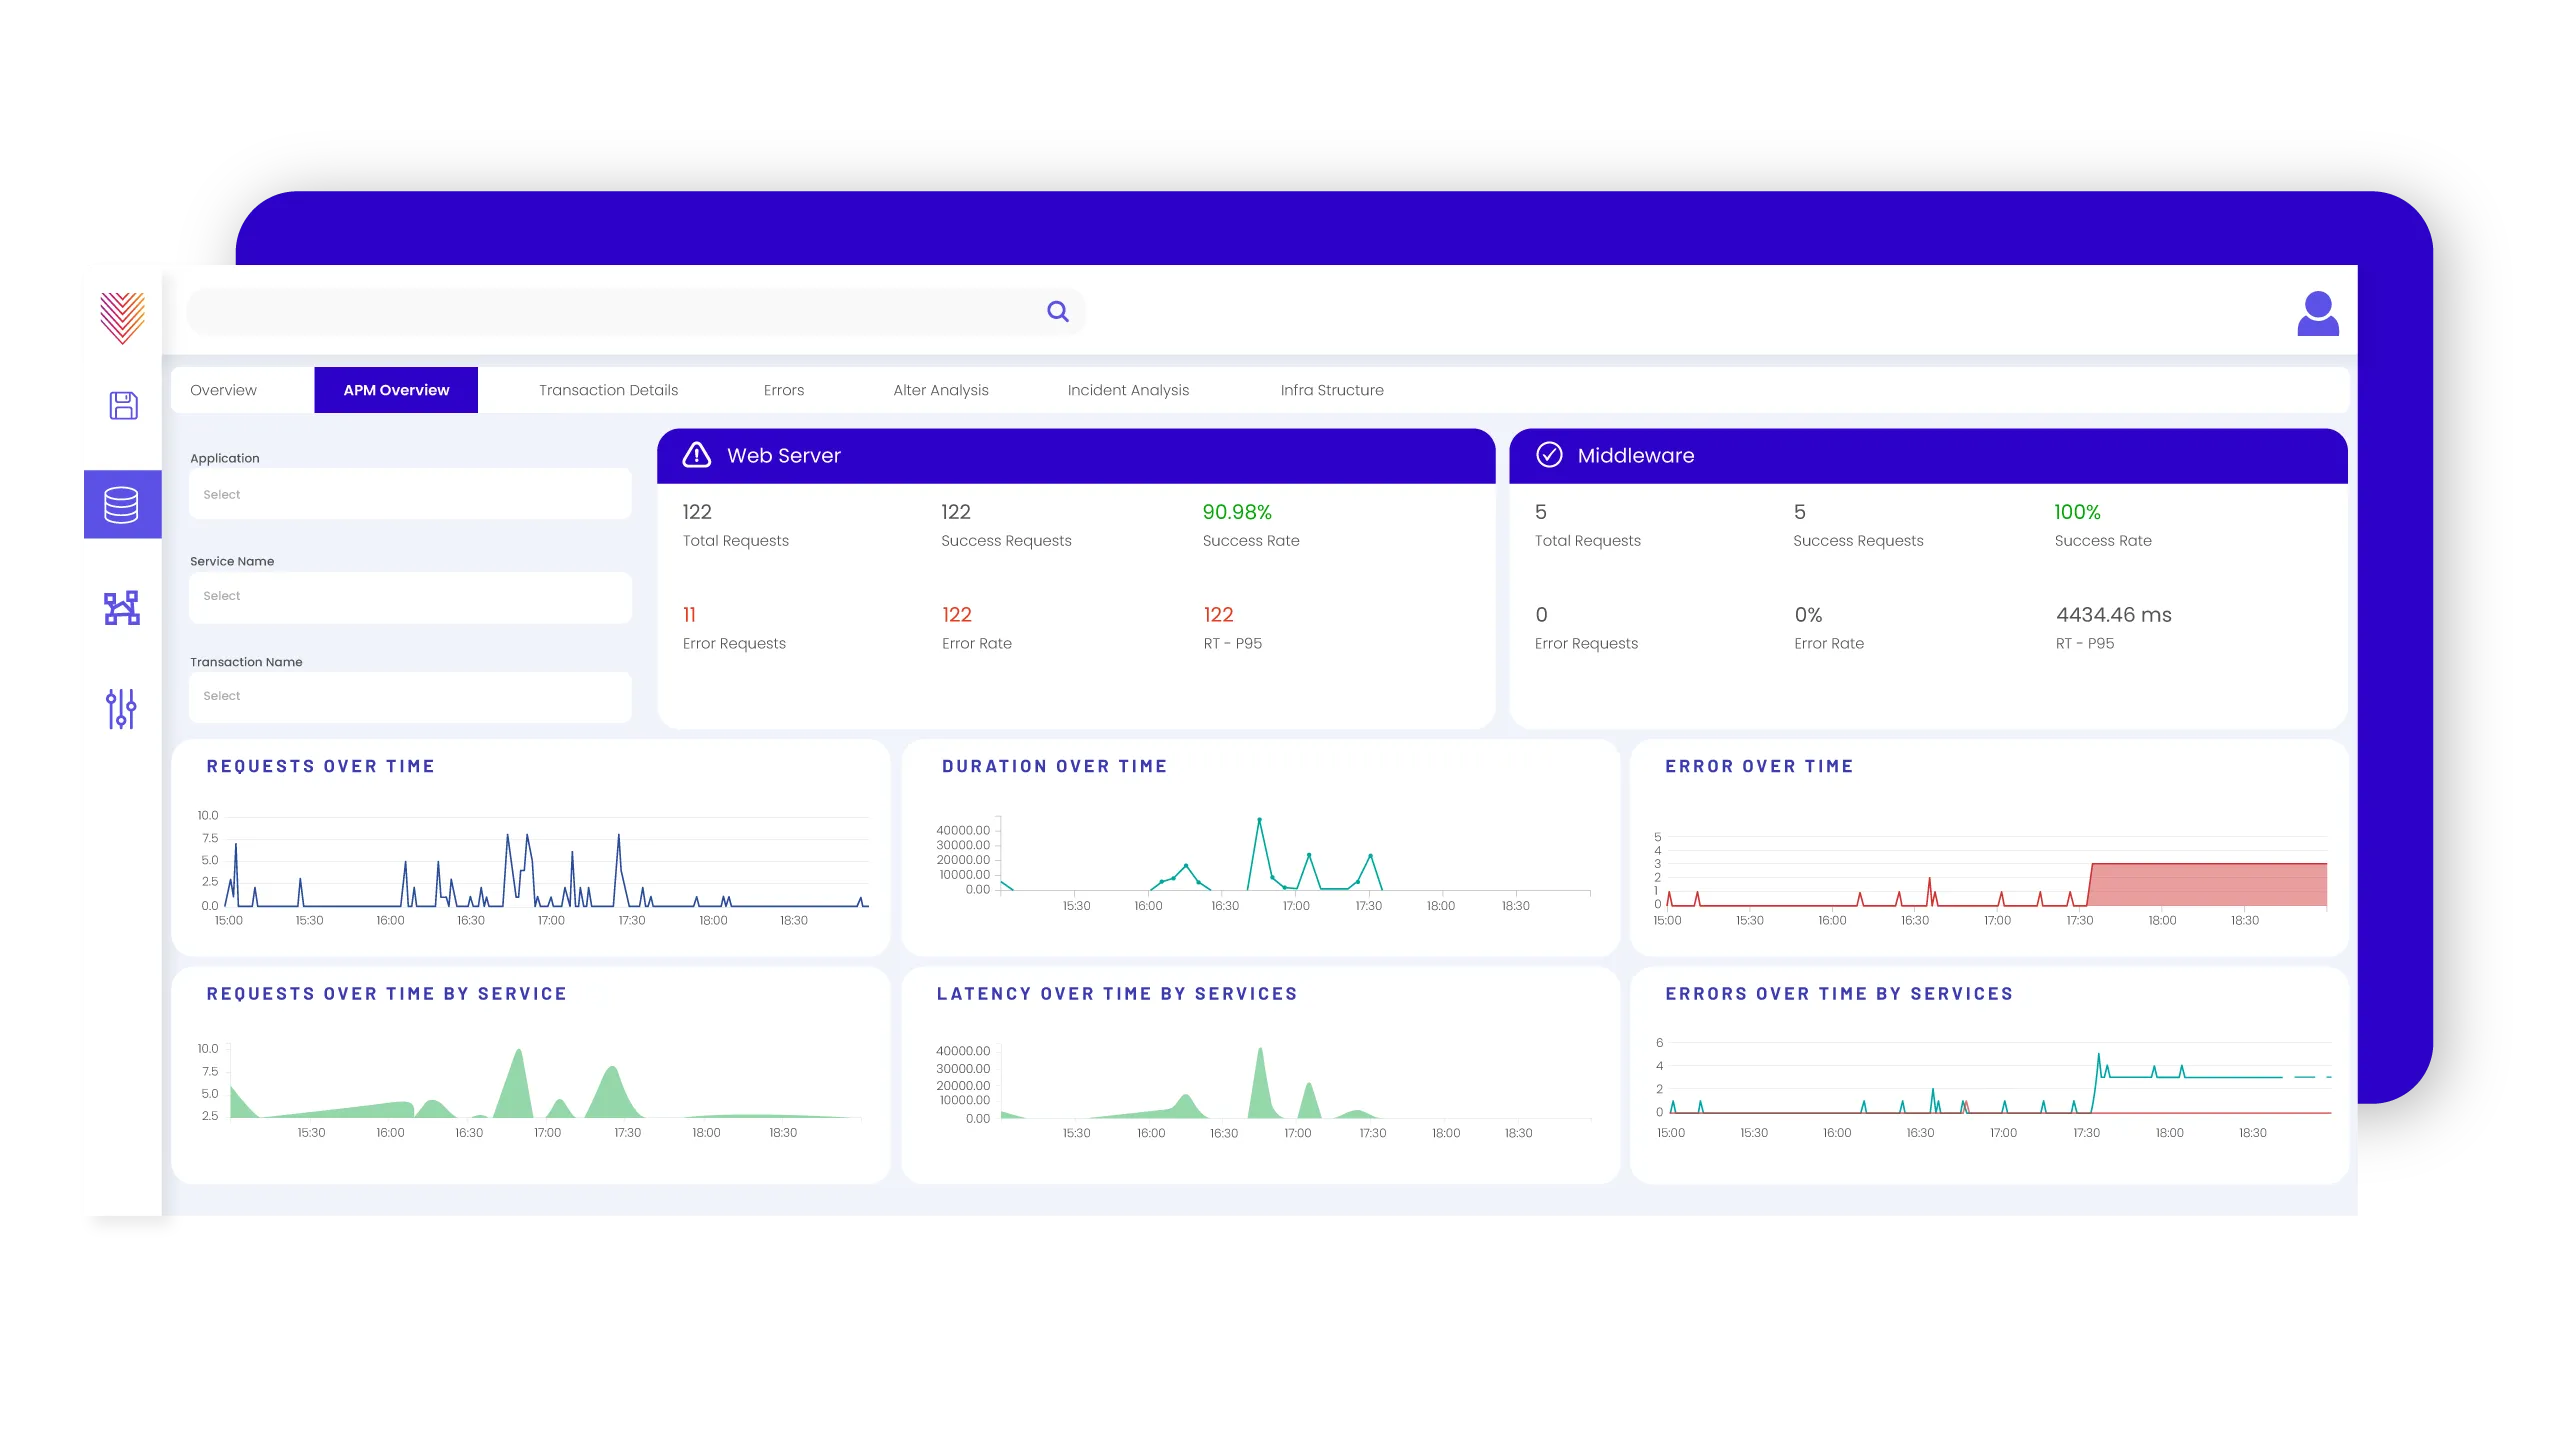Open the user profile avatar
The width and height of the screenshot is (2560, 1440).
click(2317, 314)
